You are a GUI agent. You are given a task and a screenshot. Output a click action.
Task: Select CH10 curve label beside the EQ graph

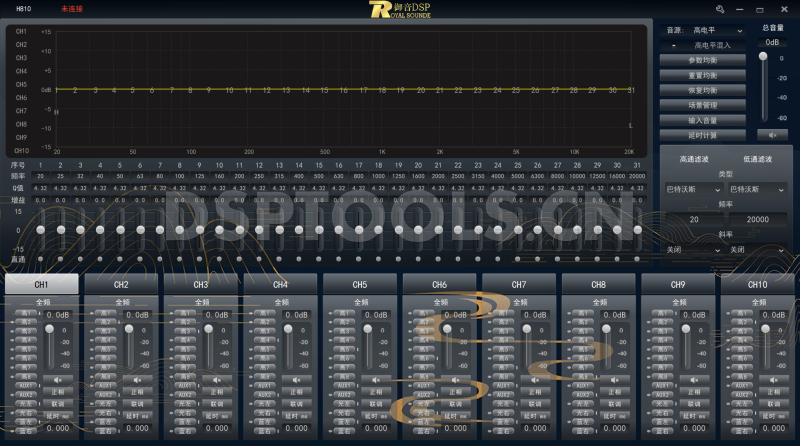point(22,151)
